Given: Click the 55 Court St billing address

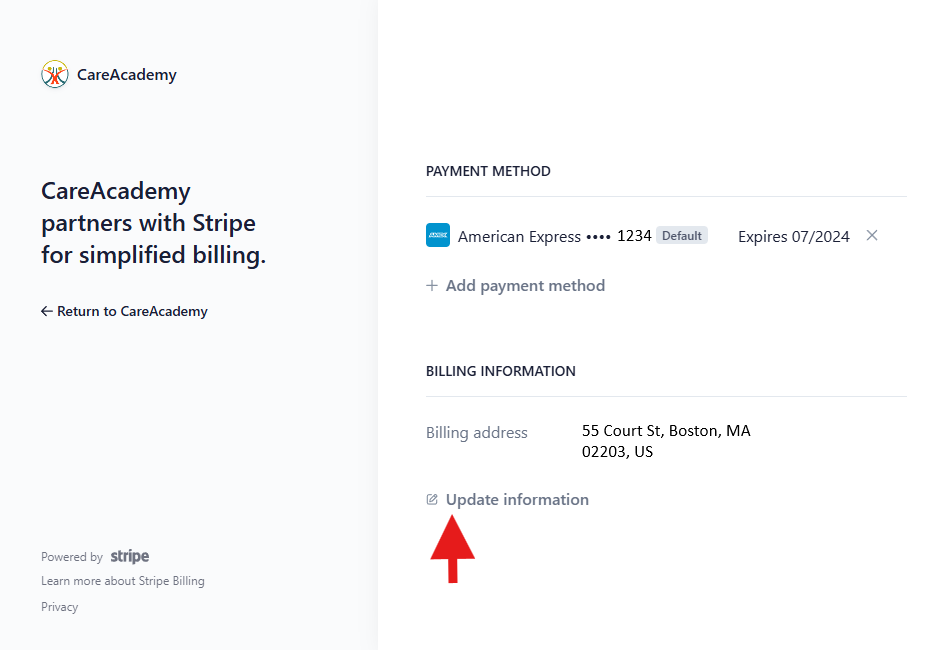Looking at the screenshot, I should (x=666, y=441).
